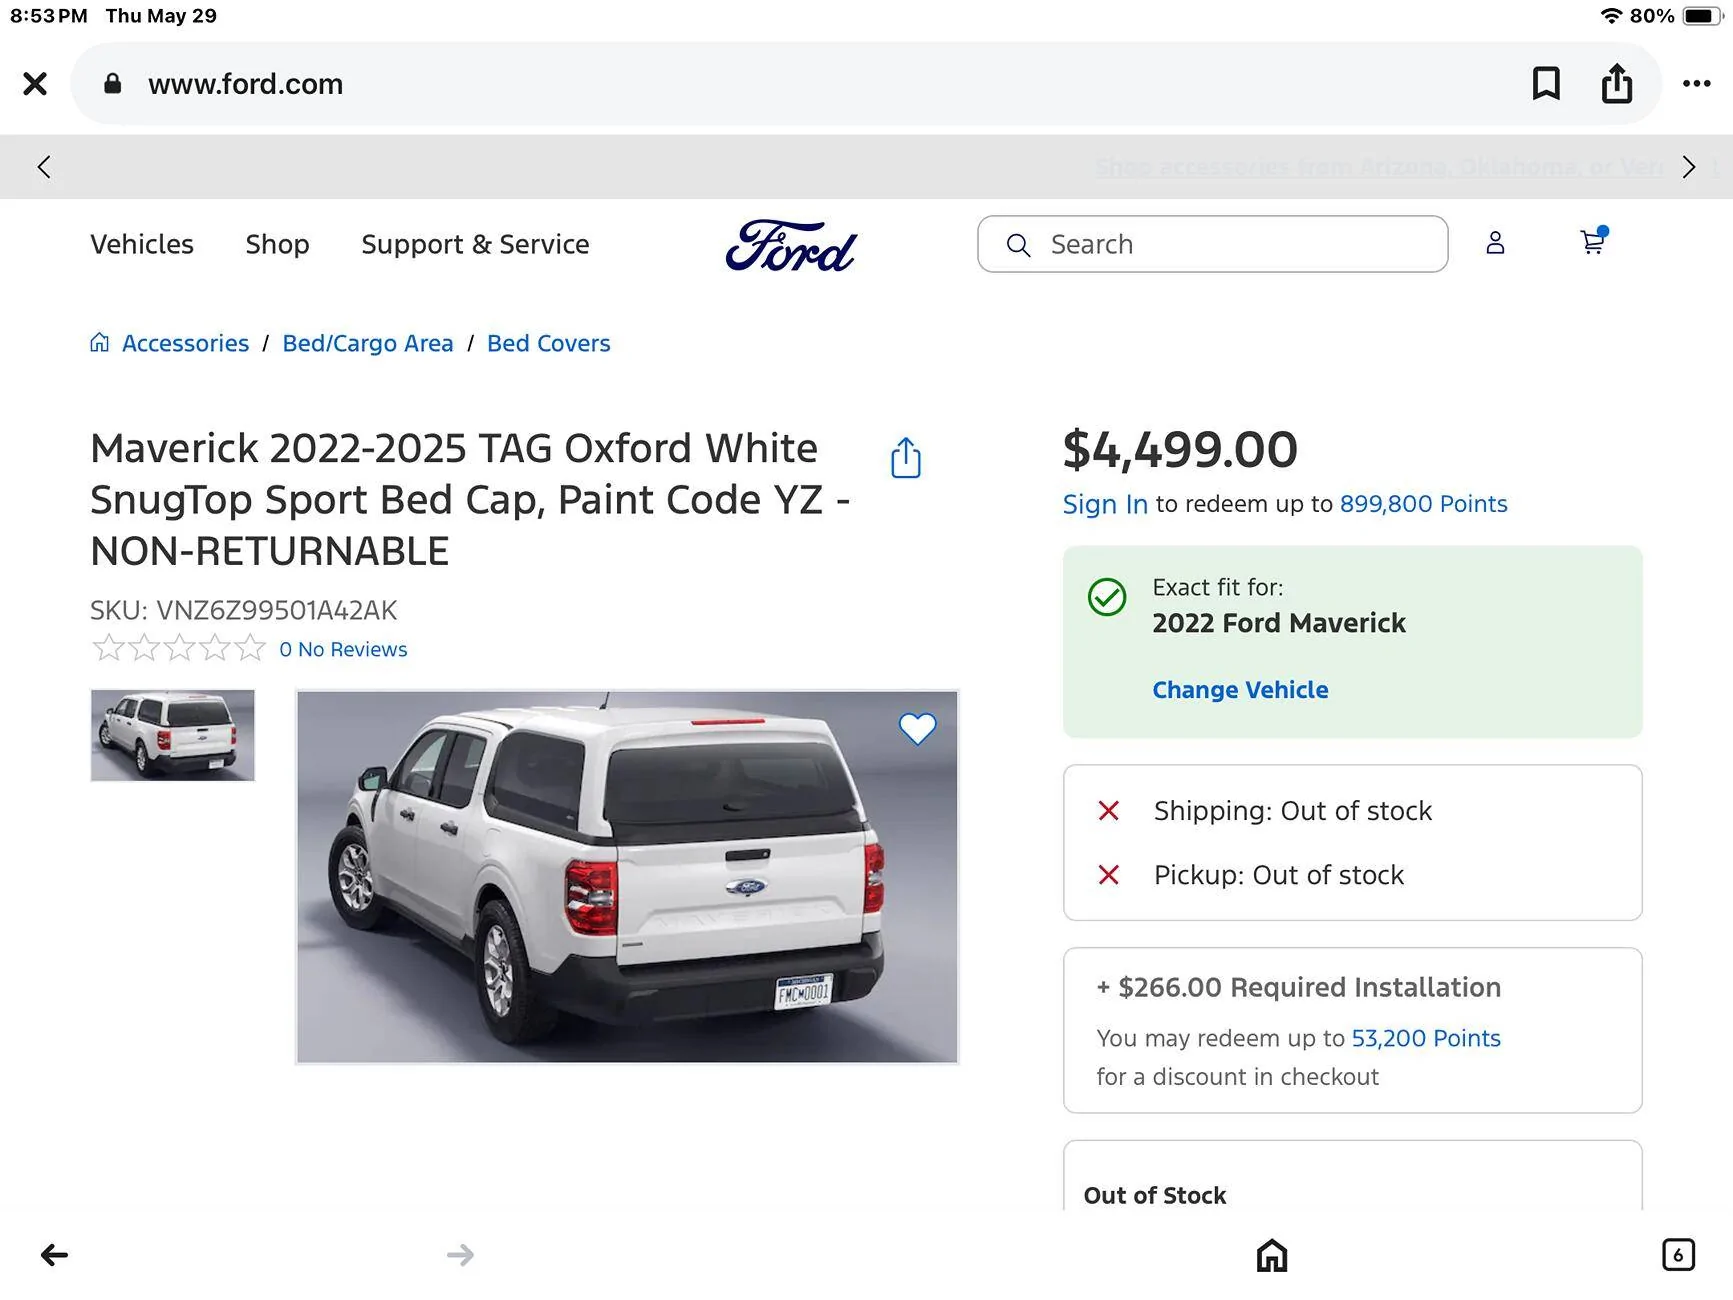Navigate back with bottom arrow
The height and width of the screenshot is (1300, 1733).
pyautogui.click(x=54, y=1255)
